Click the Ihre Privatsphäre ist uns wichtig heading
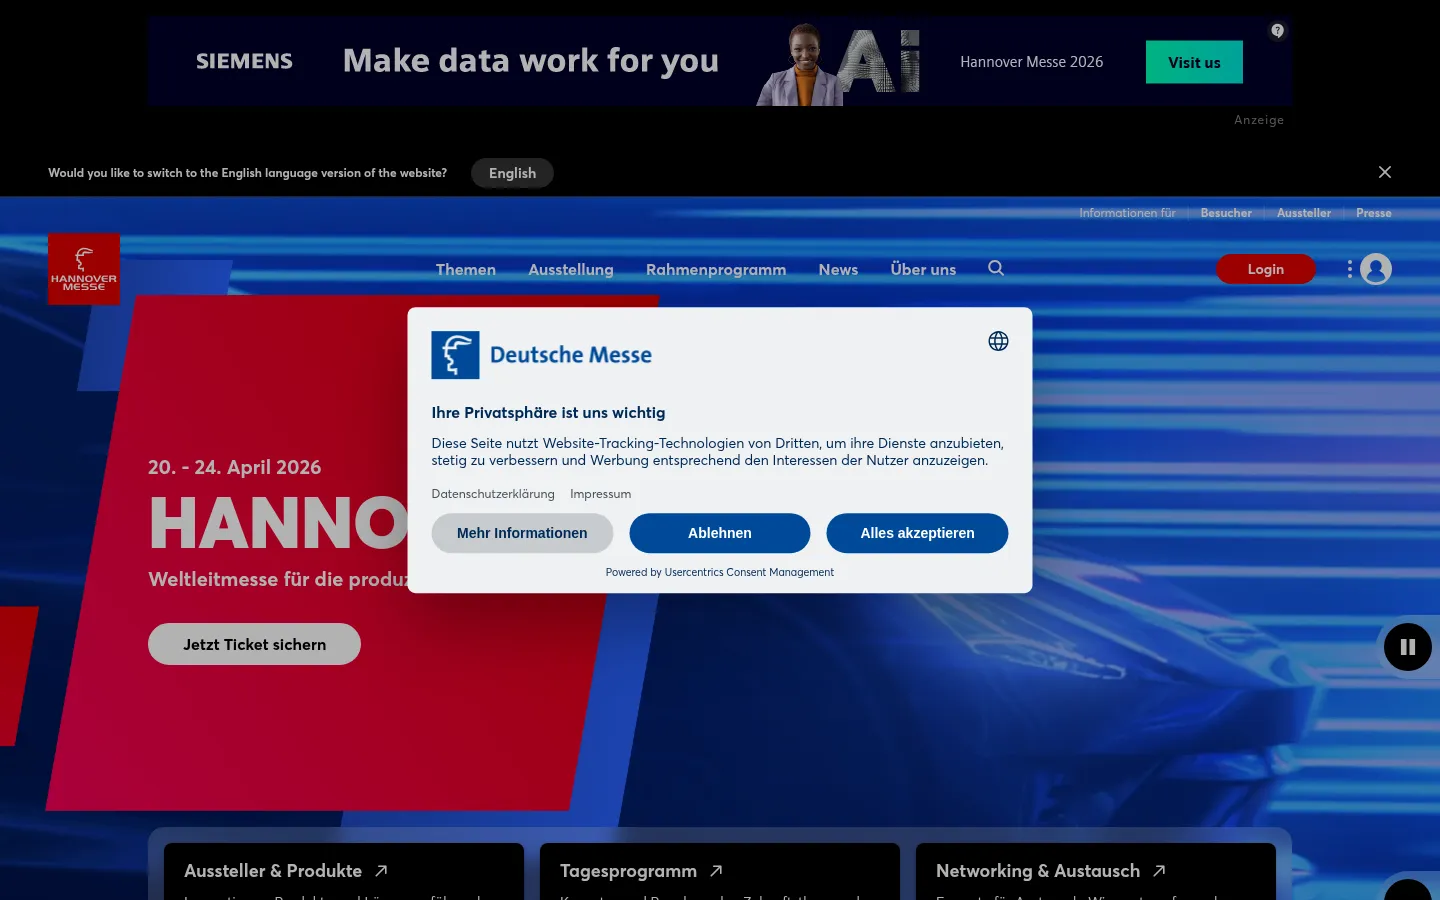The width and height of the screenshot is (1440, 900). click(548, 413)
